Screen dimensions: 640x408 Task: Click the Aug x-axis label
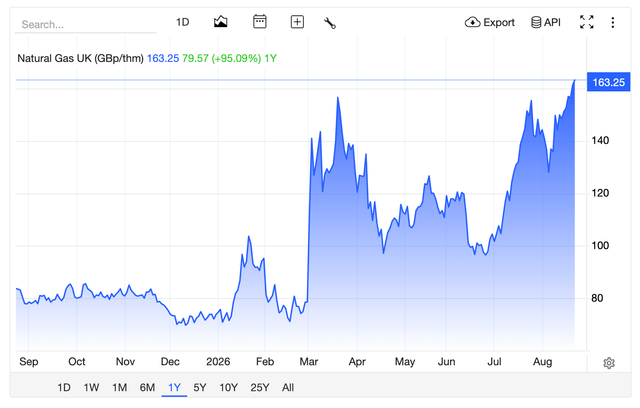pyautogui.click(x=542, y=361)
